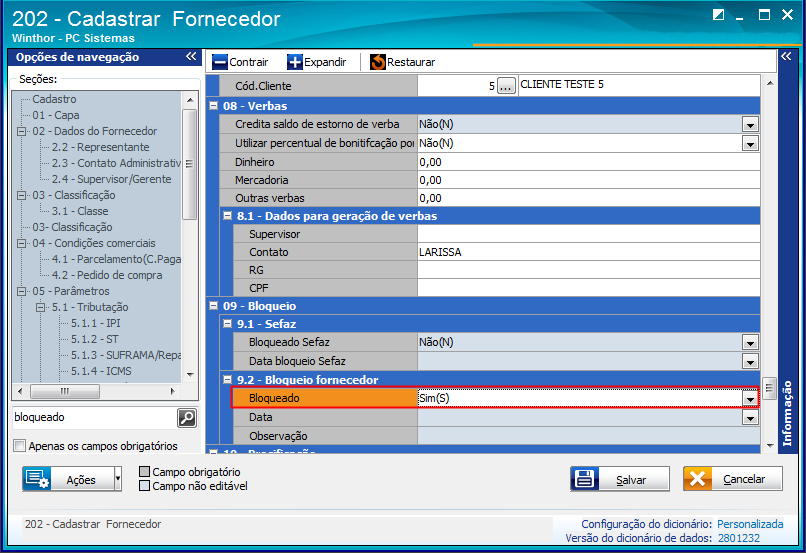Click the Supervisor input field
Screen dimensions: 806x553
click(589, 234)
